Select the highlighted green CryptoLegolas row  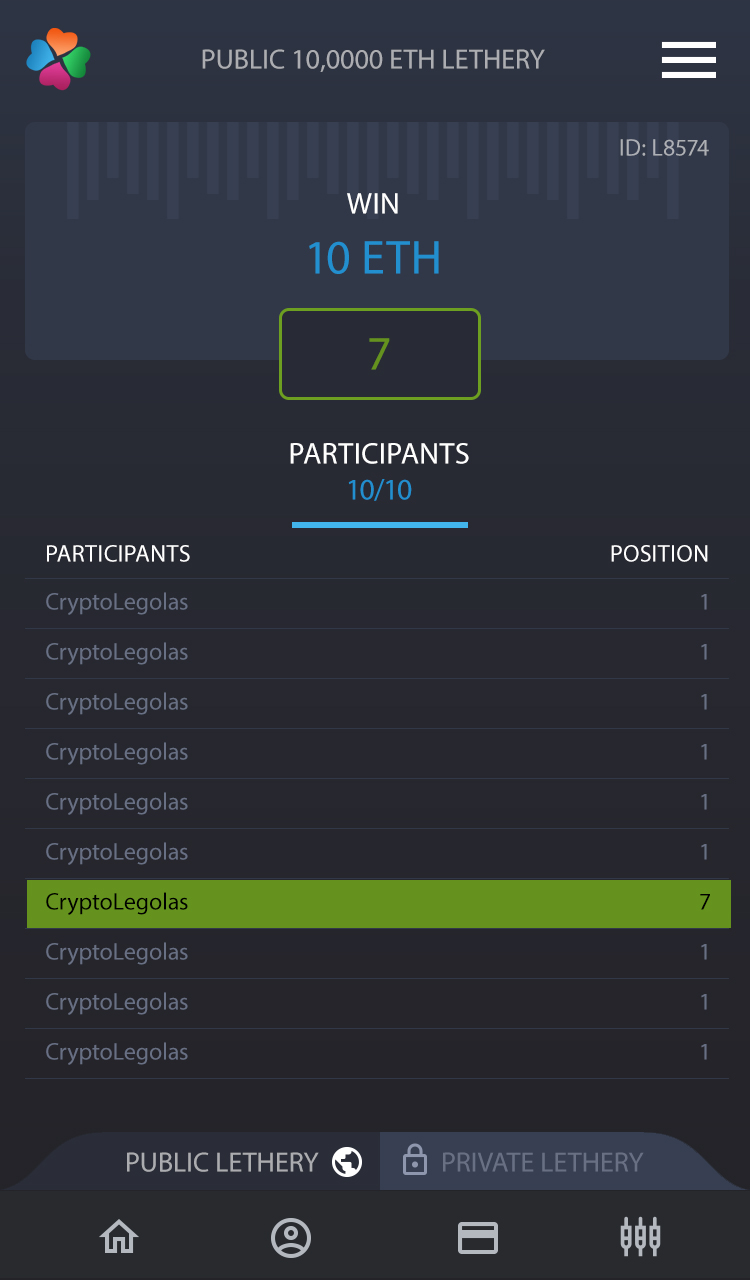378,903
